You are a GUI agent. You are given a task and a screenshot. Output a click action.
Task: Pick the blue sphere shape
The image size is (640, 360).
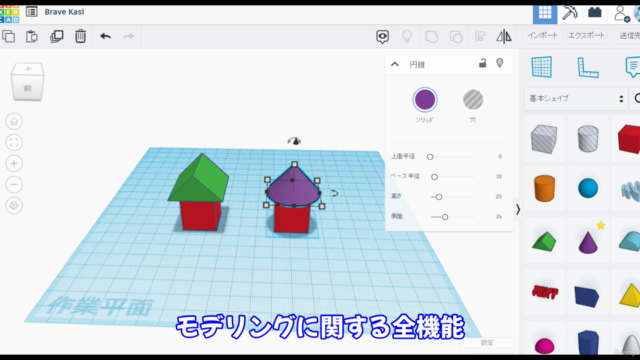click(588, 188)
